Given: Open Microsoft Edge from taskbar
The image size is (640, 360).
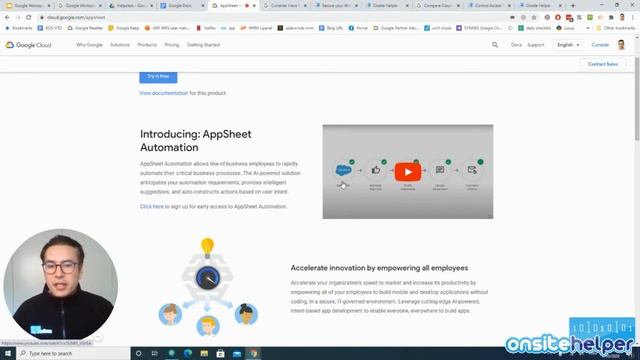Looking at the screenshot, I should pyautogui.click(x=188, y=353).
